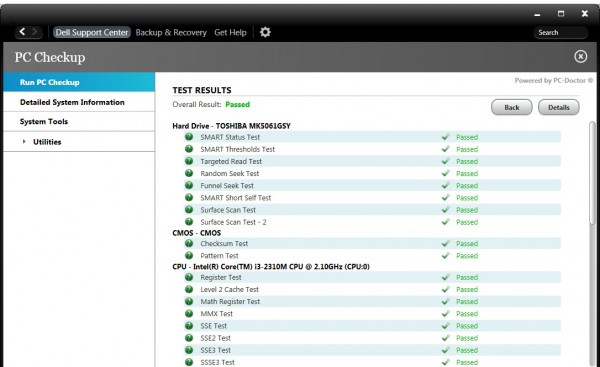The height and width of the screenshot is (367, 600).
Task: Maximize the Dell Support Center window
Action: pyautogui.click(x=561, y=14)
